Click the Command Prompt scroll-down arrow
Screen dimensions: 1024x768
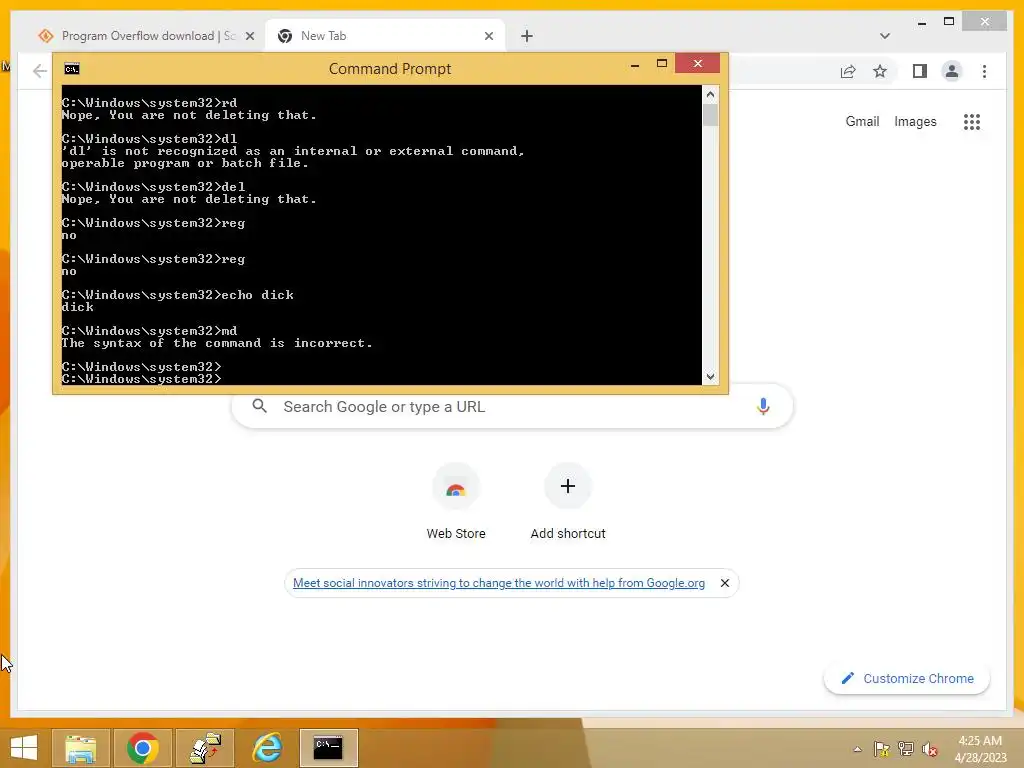711,376
